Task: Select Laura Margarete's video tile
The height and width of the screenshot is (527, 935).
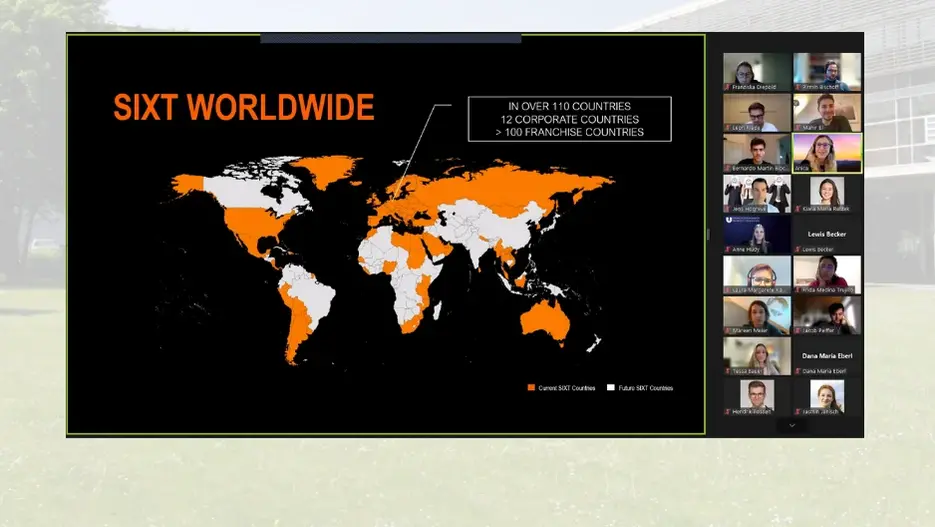Action: point(757,275)
